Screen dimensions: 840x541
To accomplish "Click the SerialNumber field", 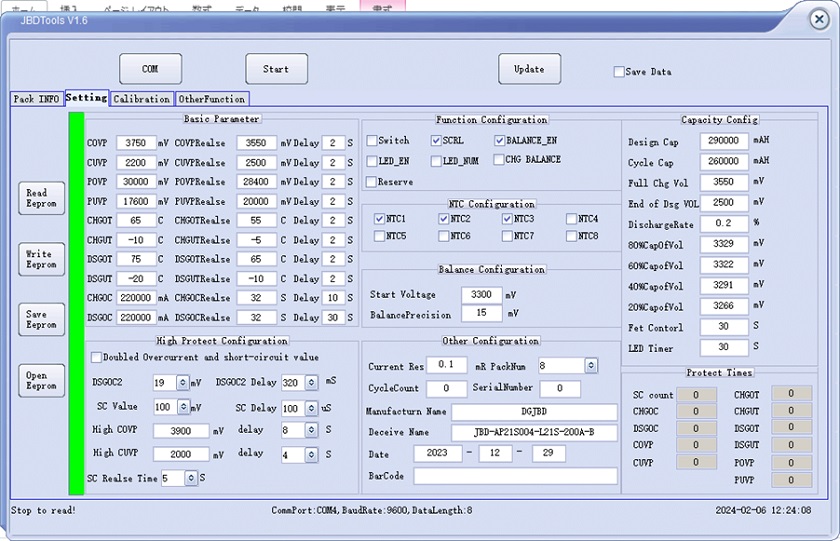I will coord(560,388).
